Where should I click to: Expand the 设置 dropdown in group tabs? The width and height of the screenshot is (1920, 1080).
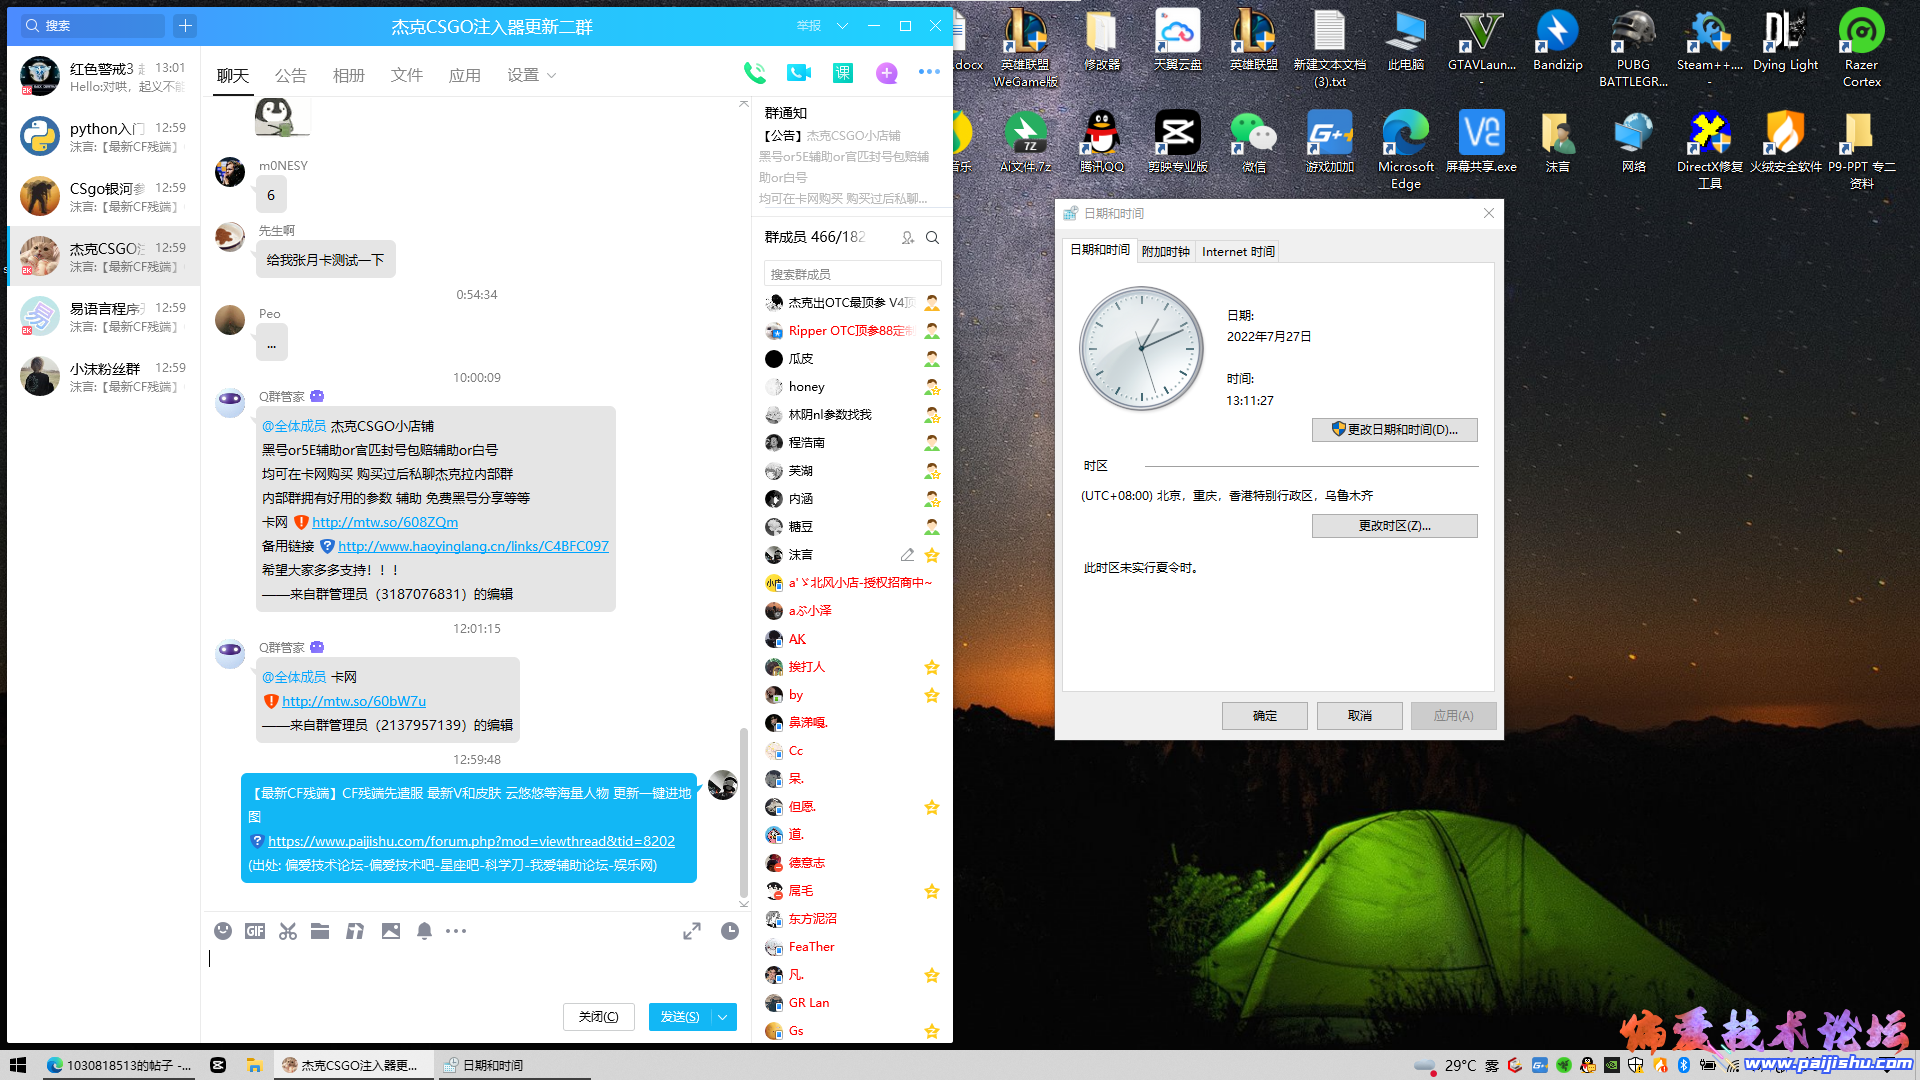[x=551, y=76]
